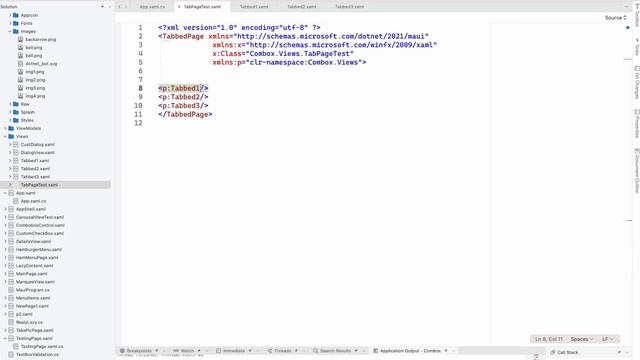Open Application Output - Combox pad
Screen dimensions: 640x360
tap(410, 351)
